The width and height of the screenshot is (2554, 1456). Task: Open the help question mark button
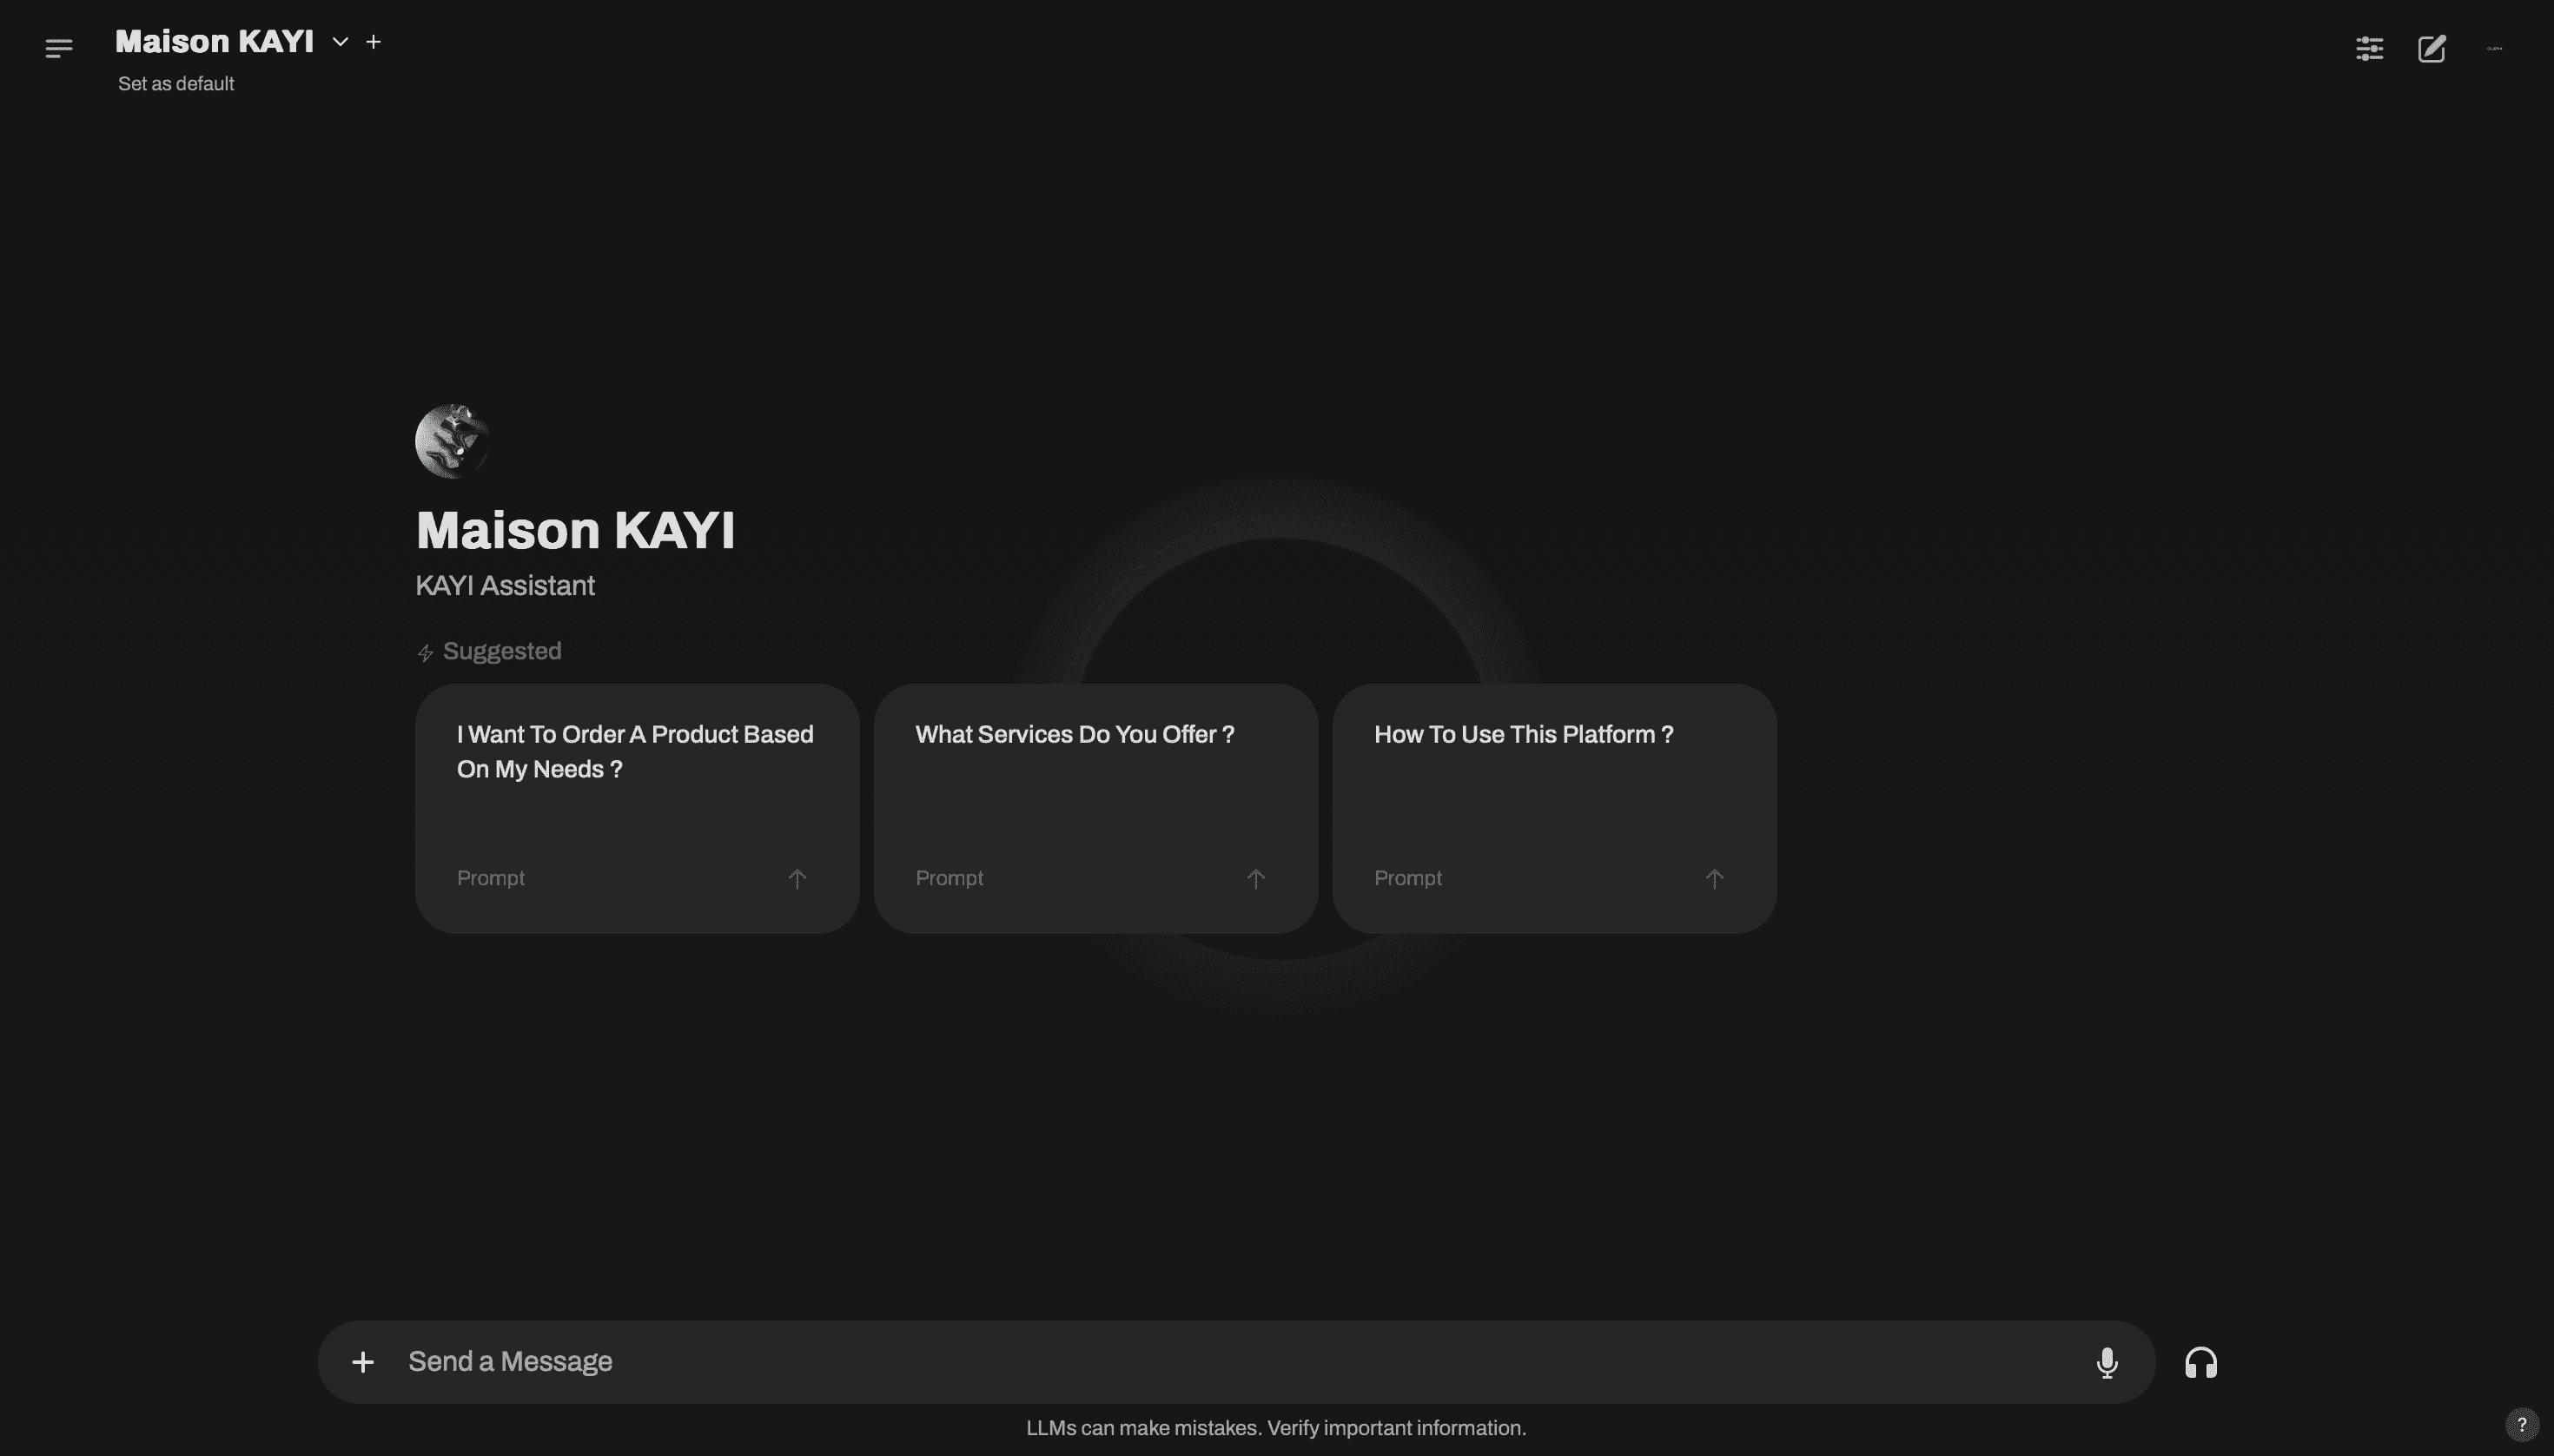pyautogui.click(x=2521, y=1424)
